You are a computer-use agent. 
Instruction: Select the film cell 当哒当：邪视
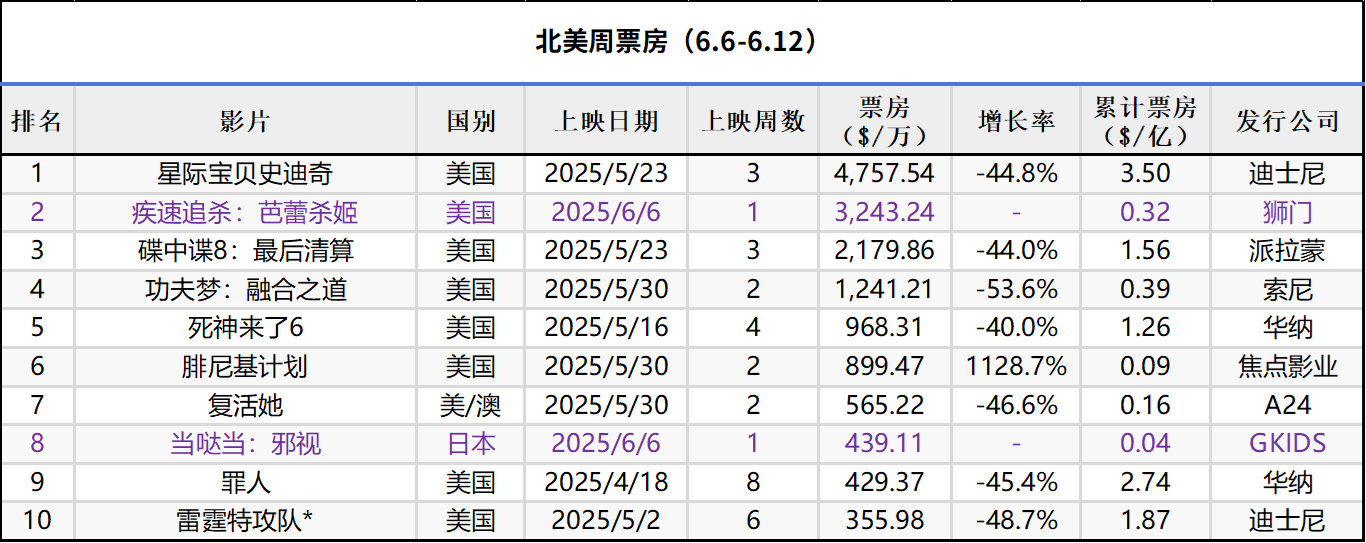click(245, 444)
